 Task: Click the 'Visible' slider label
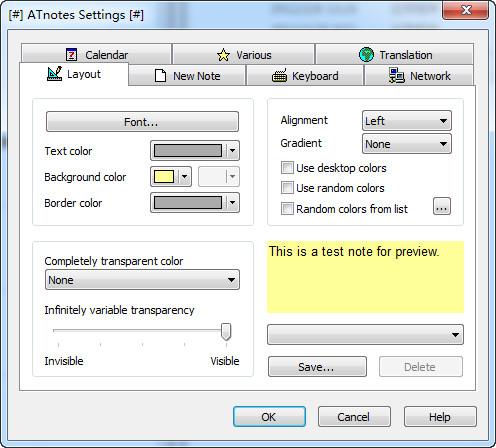(225, 361)
